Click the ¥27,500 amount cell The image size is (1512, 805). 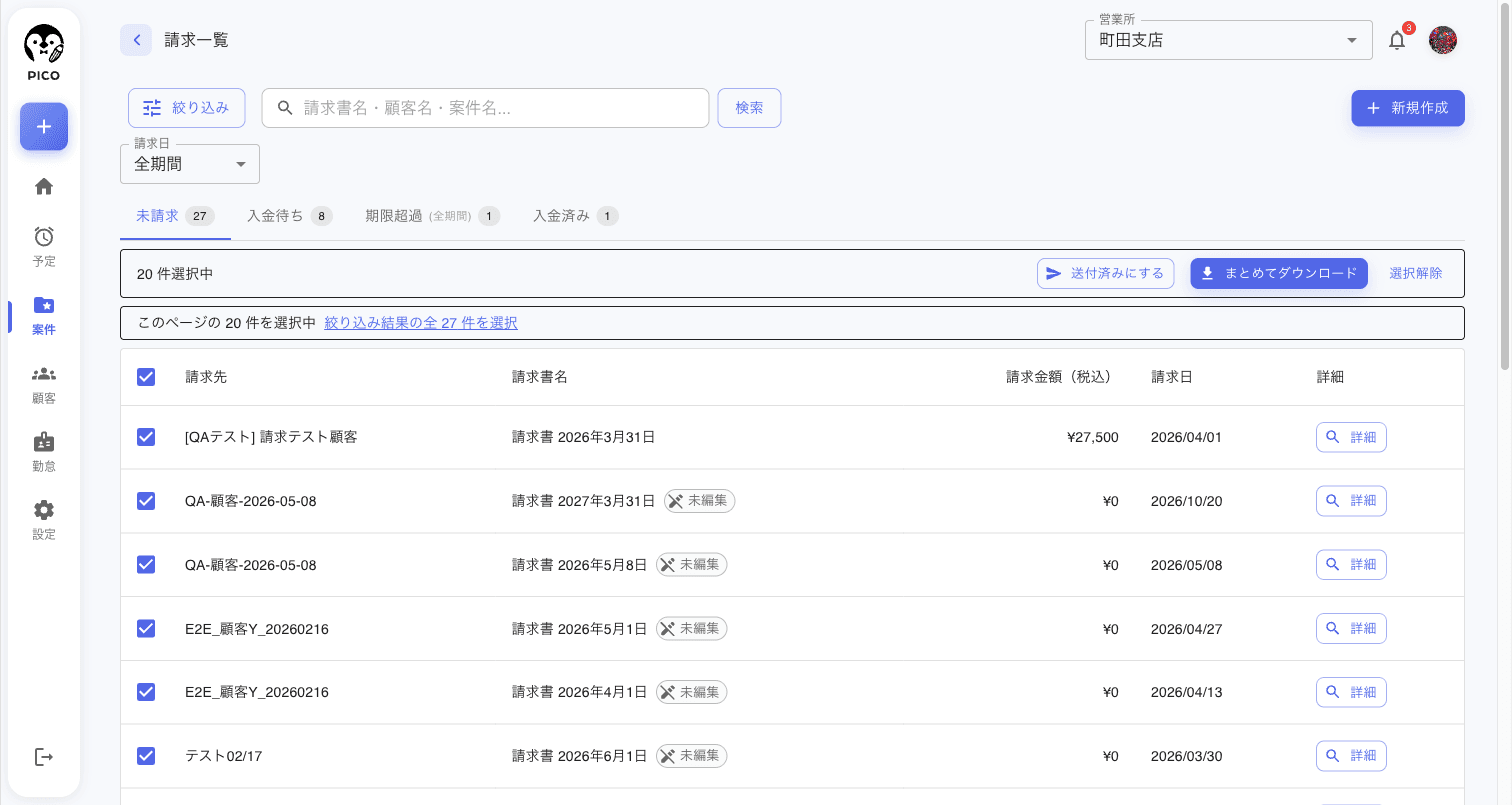[1093, 437]
